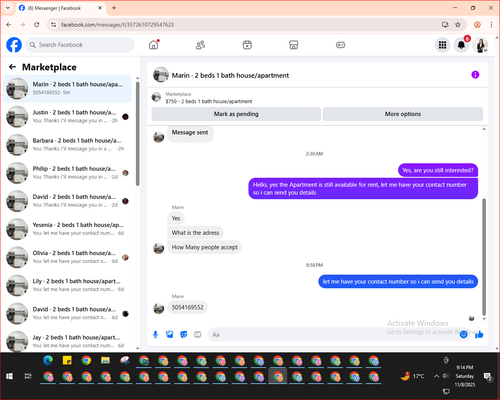This screenshot has width=500, height=400.
Task: Open File Explorer from taskbar
Action: click(105, 360)
